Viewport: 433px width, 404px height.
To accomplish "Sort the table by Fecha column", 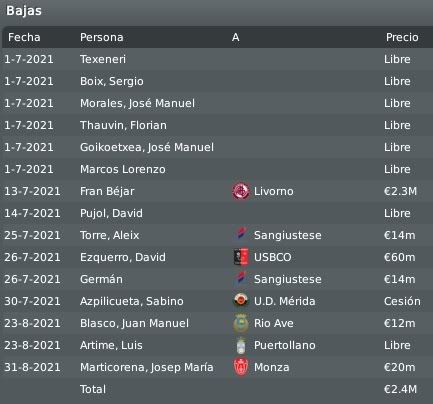I will [x=24, y=37].
